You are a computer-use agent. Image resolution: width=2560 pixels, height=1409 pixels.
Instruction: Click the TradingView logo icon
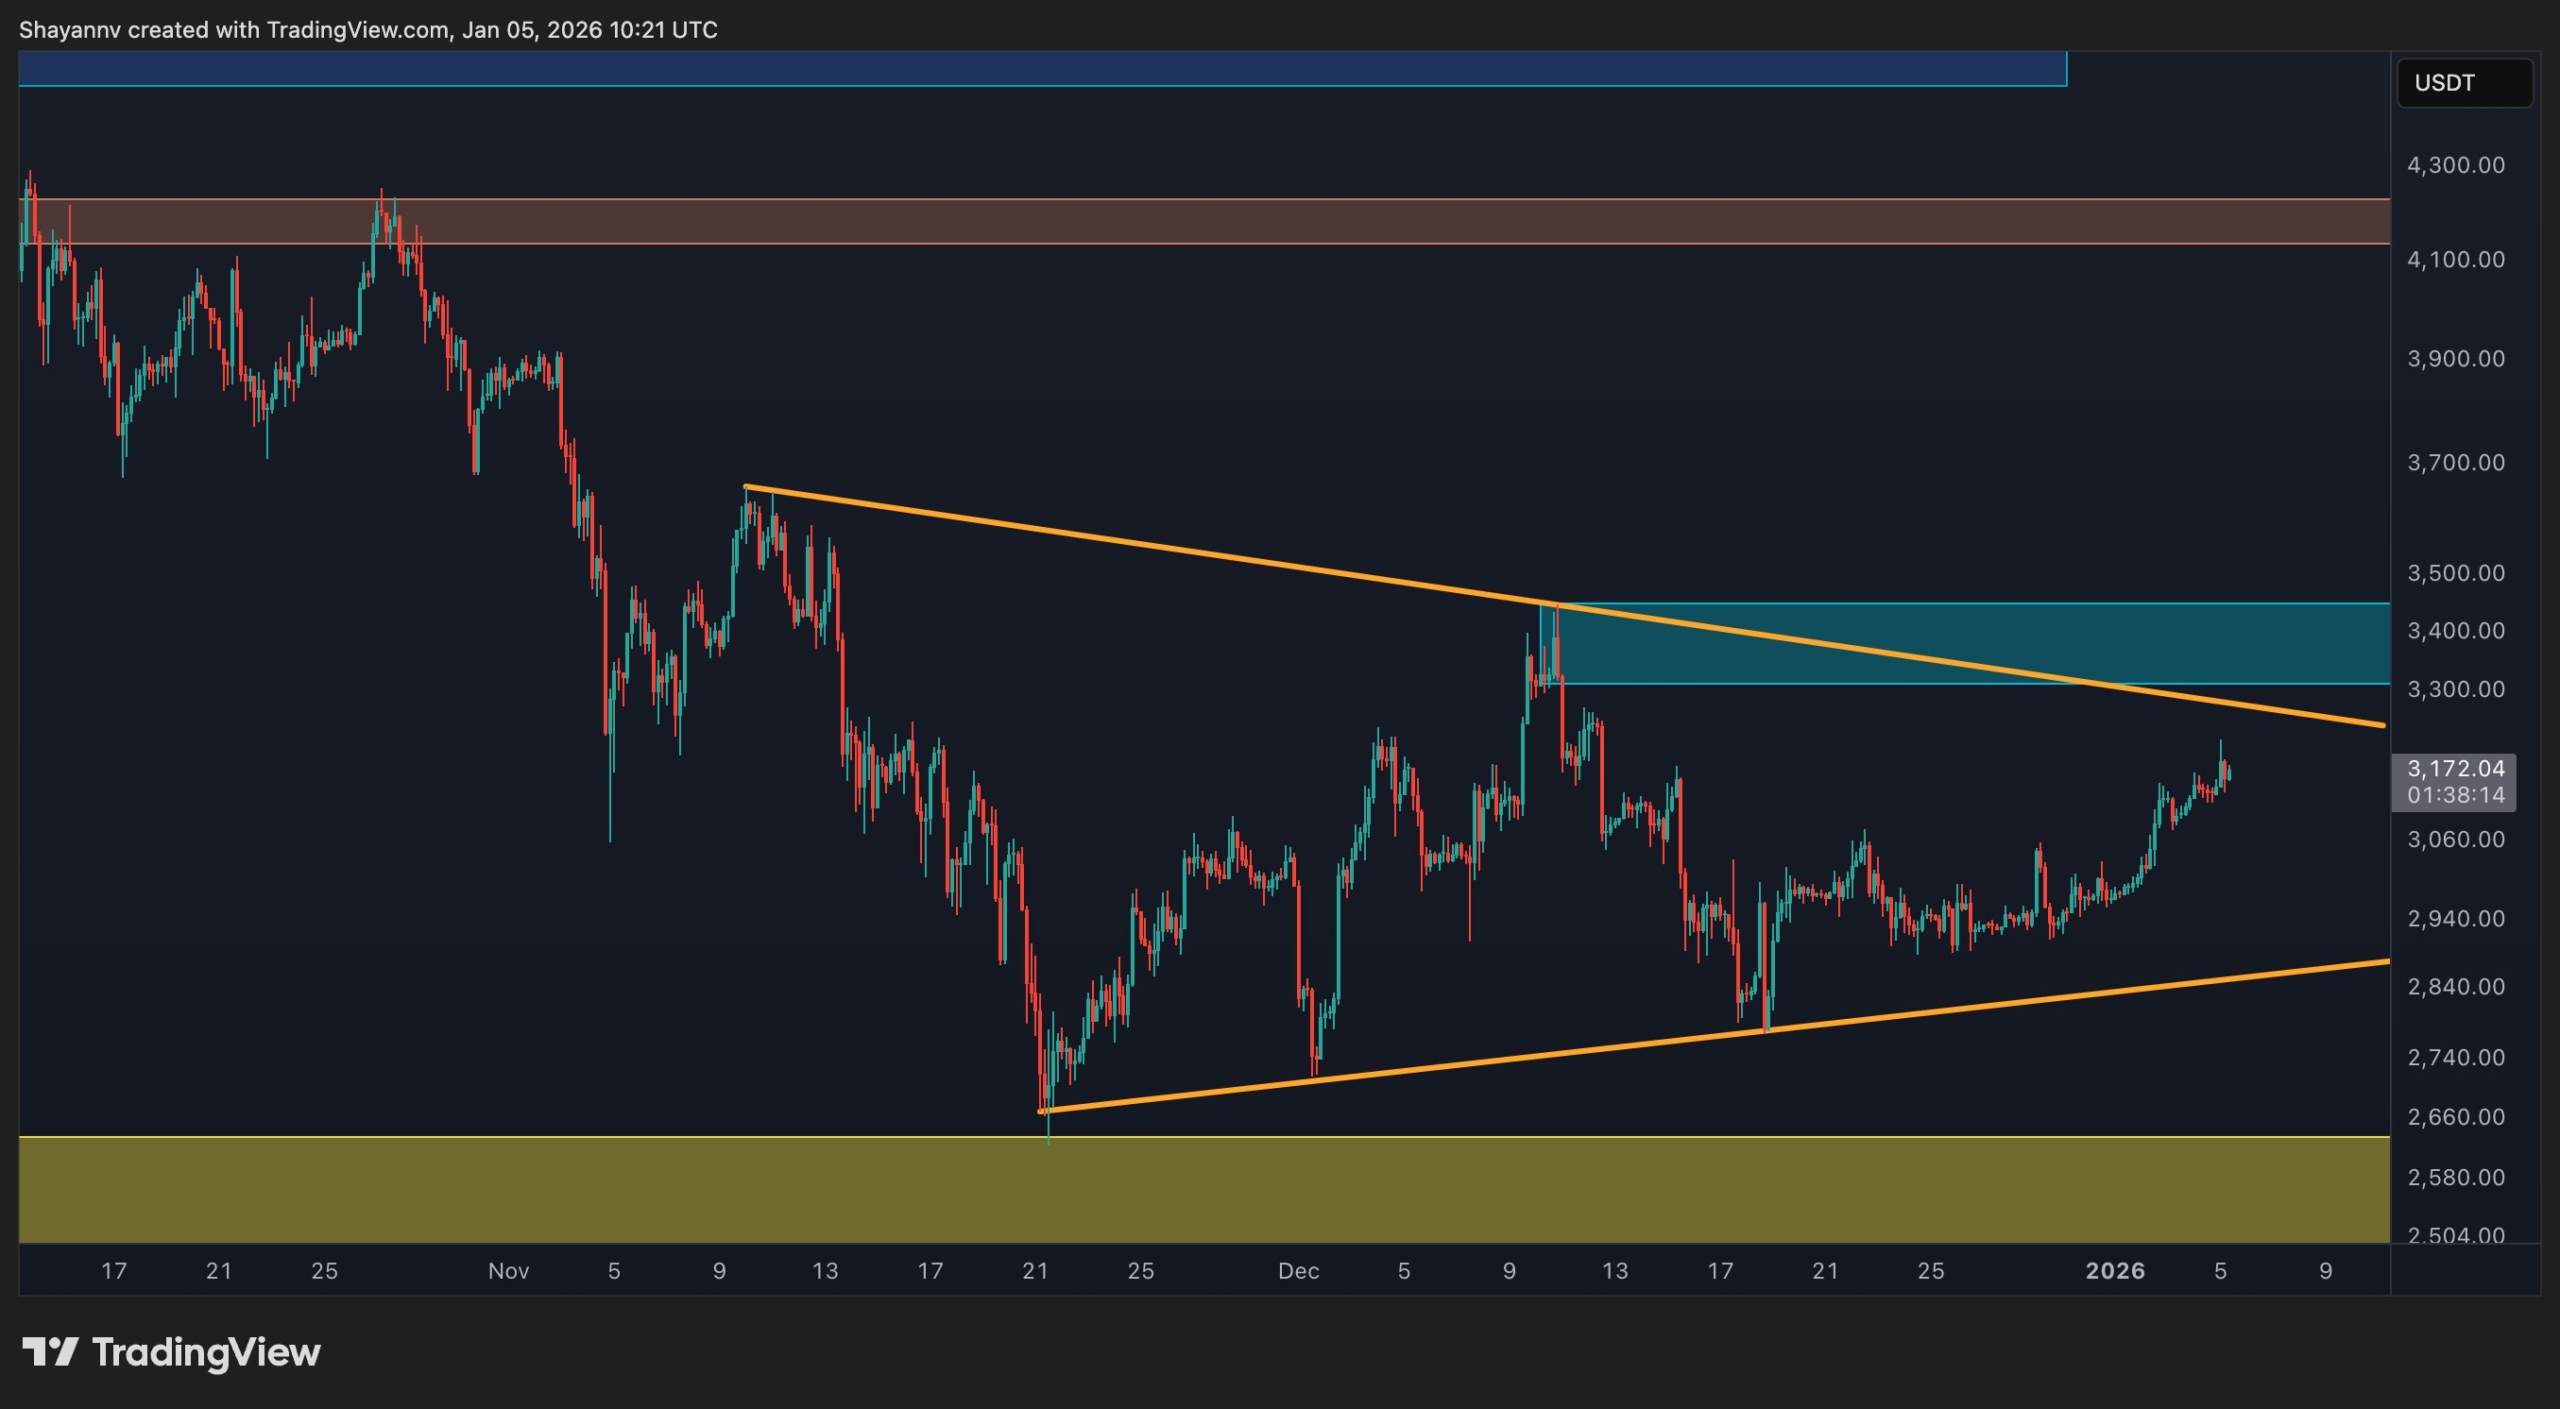[50, 1352]
